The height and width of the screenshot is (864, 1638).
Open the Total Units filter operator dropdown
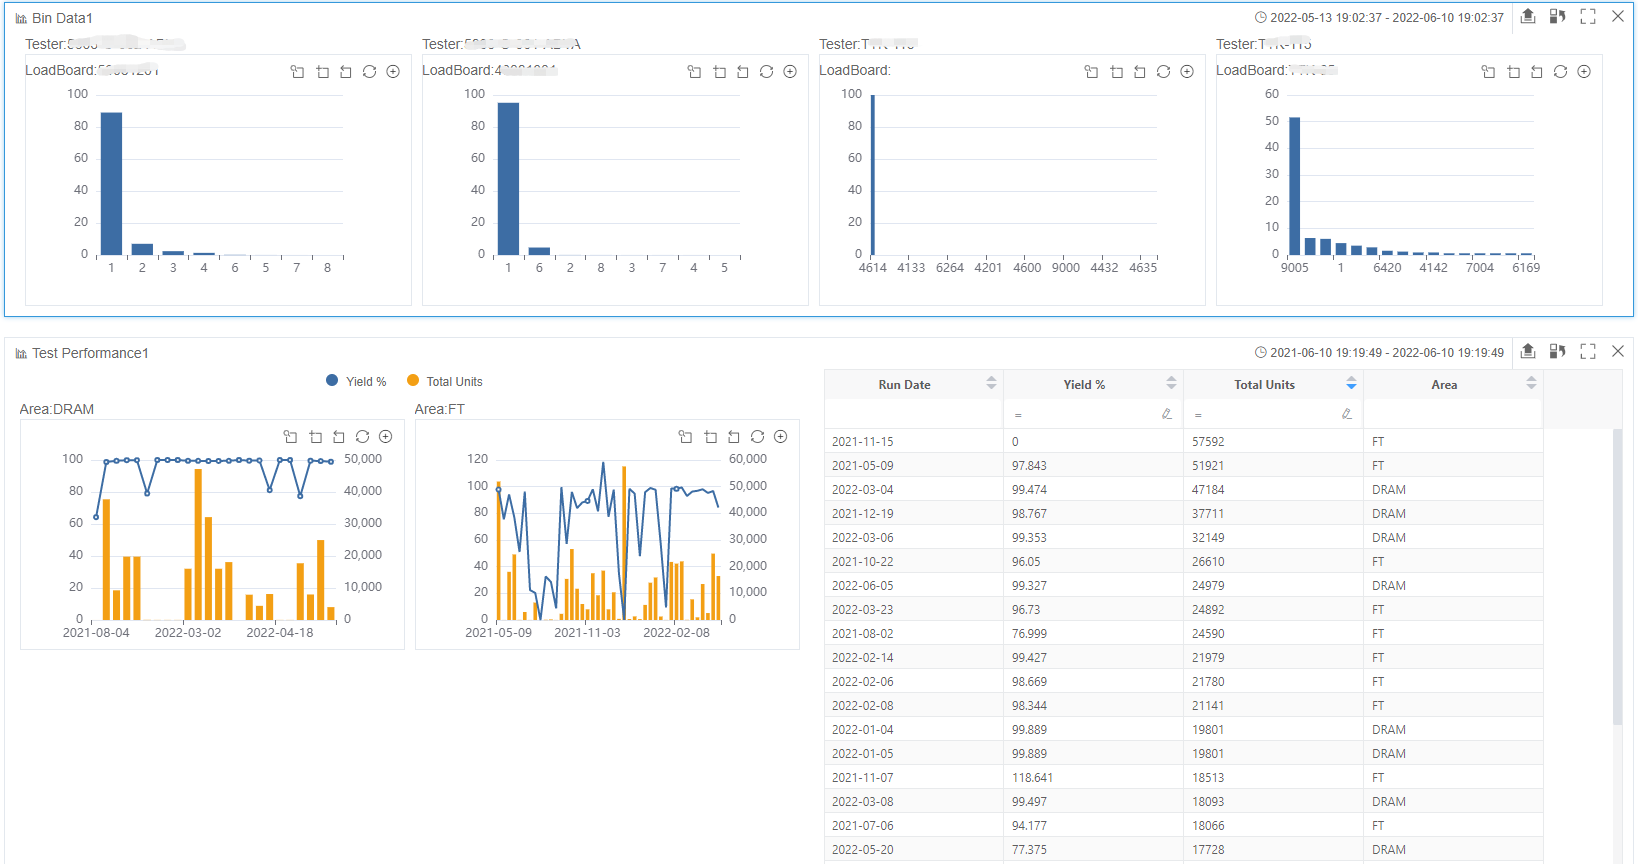click(1198, 415)
